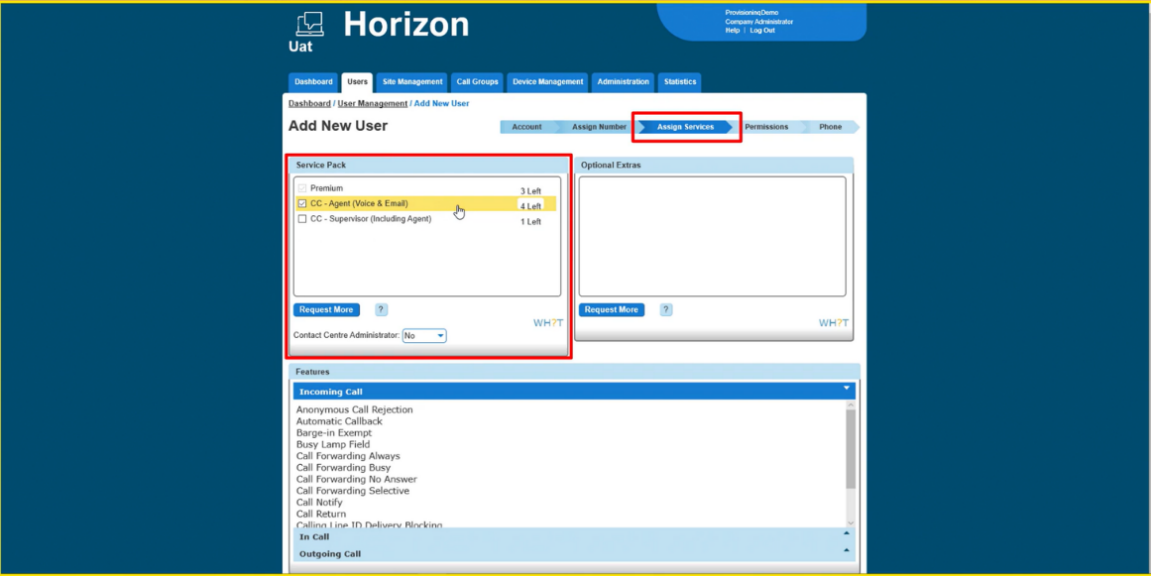Image resolution: width=1151 pixels, height=576 pixels.
Task: Open Optional Extras help question mark
Action: (x=666, y=310)
